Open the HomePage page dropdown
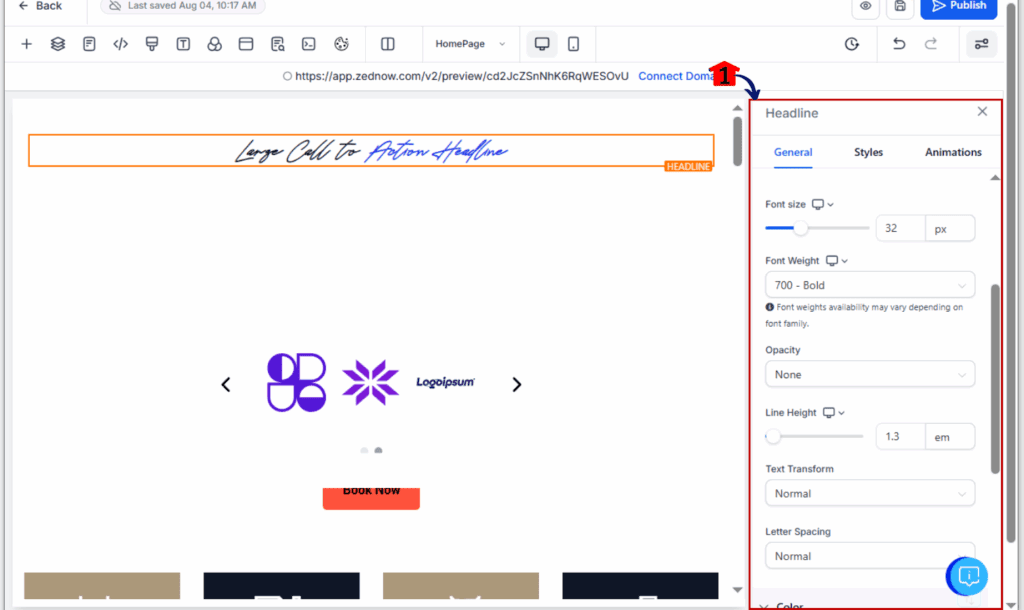 (x=470, y=44)
